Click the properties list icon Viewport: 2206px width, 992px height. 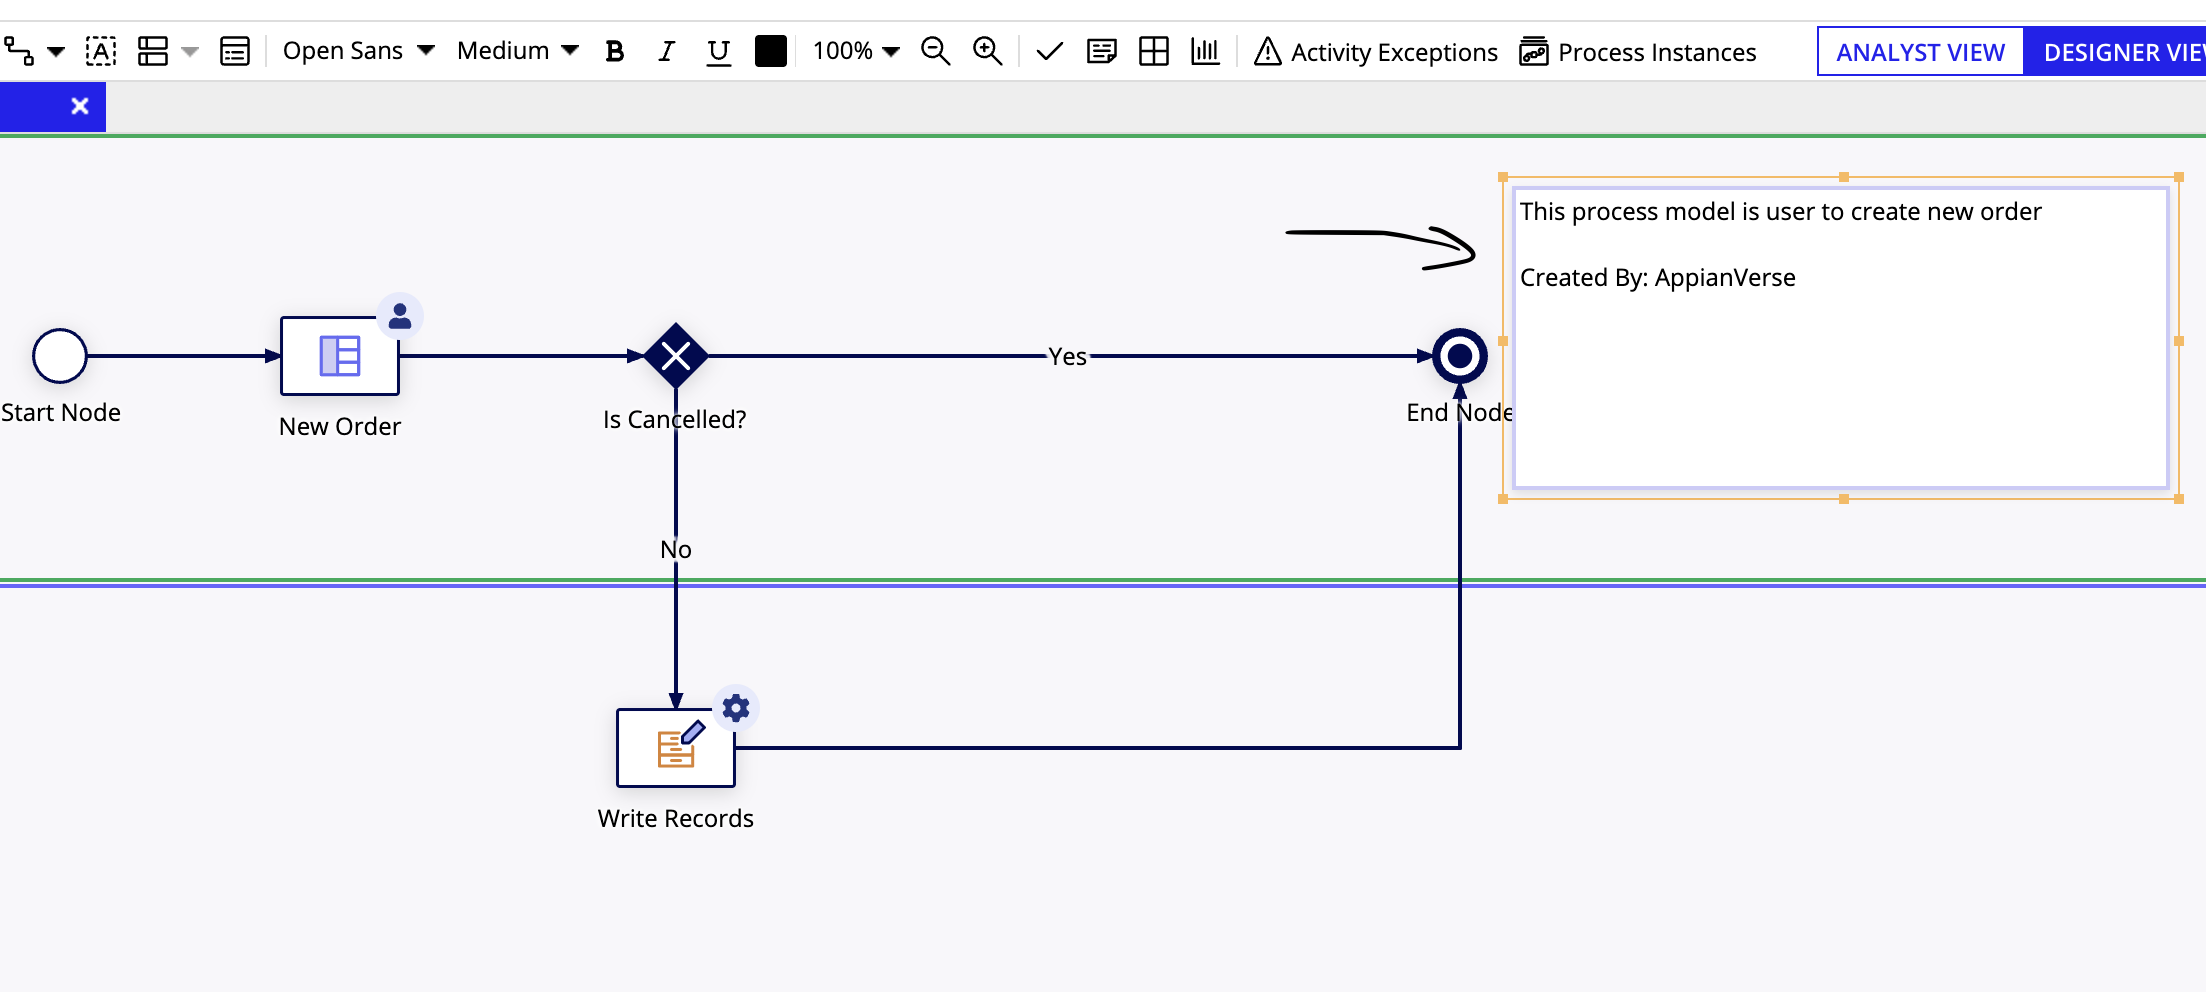(x=235, y=51)
